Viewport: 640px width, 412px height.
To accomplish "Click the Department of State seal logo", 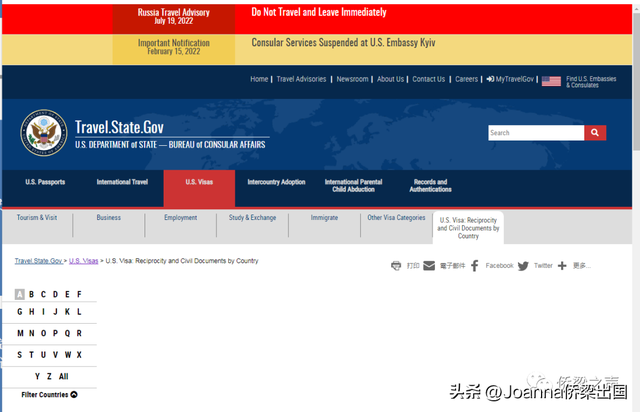I will point(44,133).
